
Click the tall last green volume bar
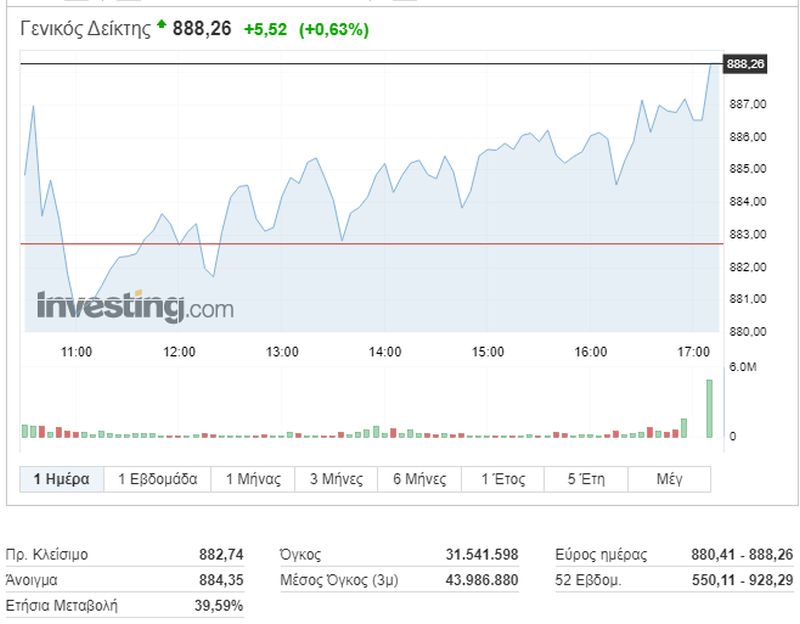tap(709, 409)
